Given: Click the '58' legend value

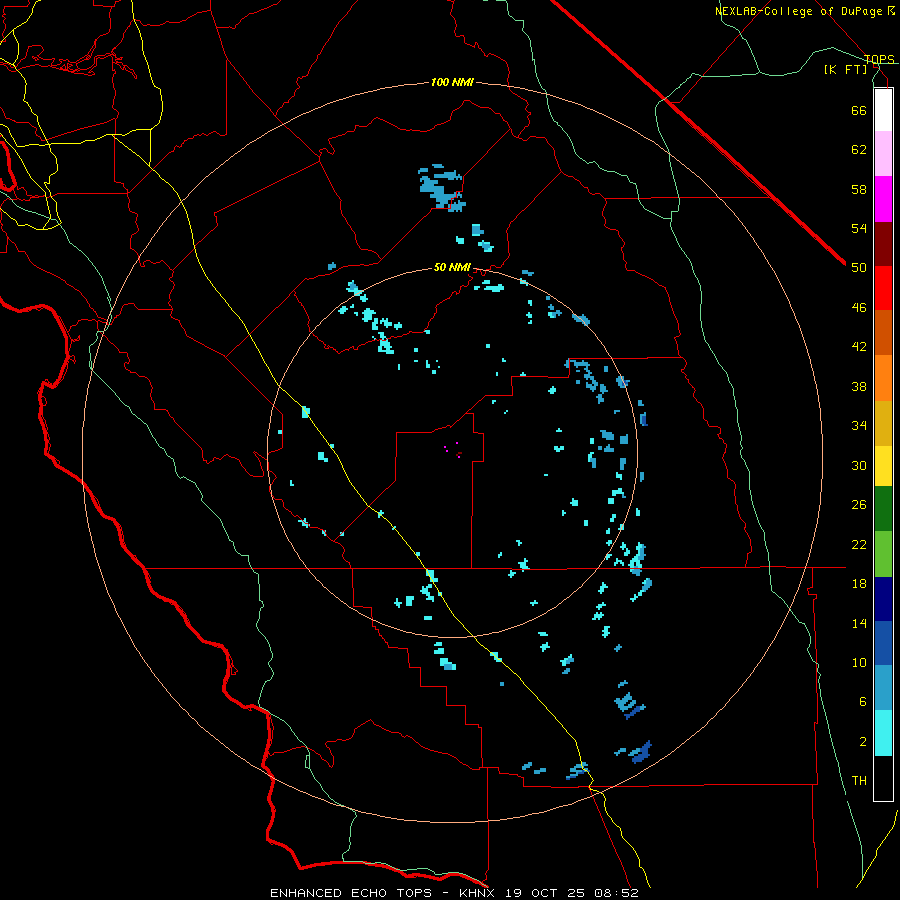Looking at the screenshot, I should click(859, 189).
